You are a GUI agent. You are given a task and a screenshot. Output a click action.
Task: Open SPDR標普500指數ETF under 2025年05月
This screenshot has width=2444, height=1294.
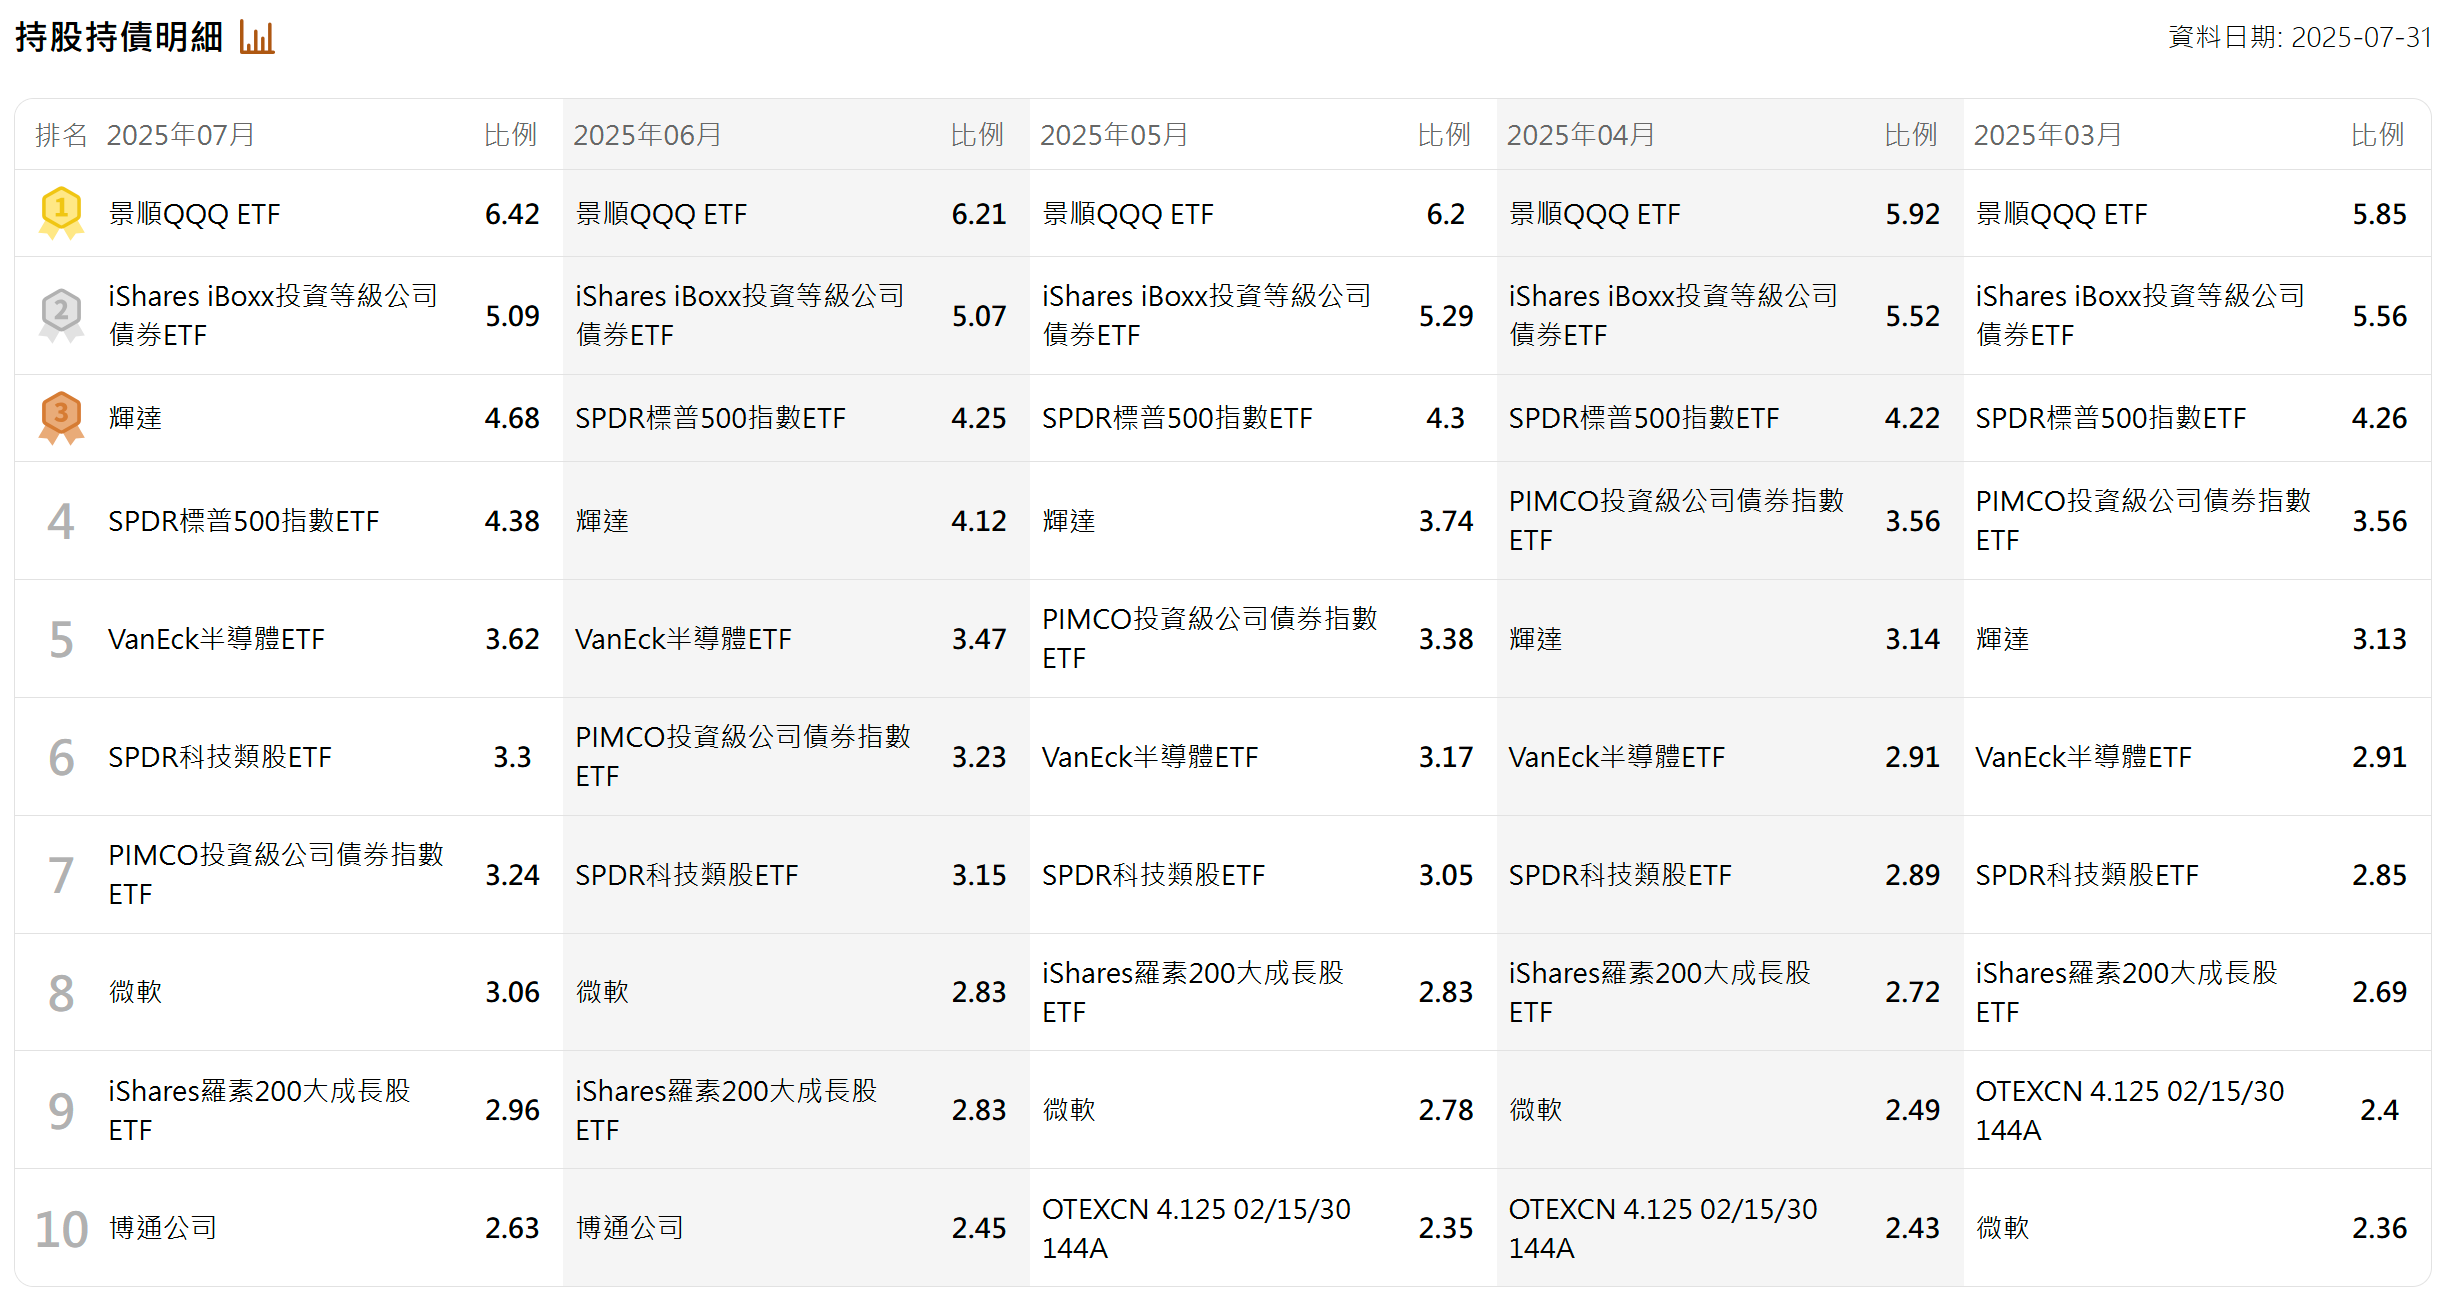pyautogui.click(x=1177, y=417)
